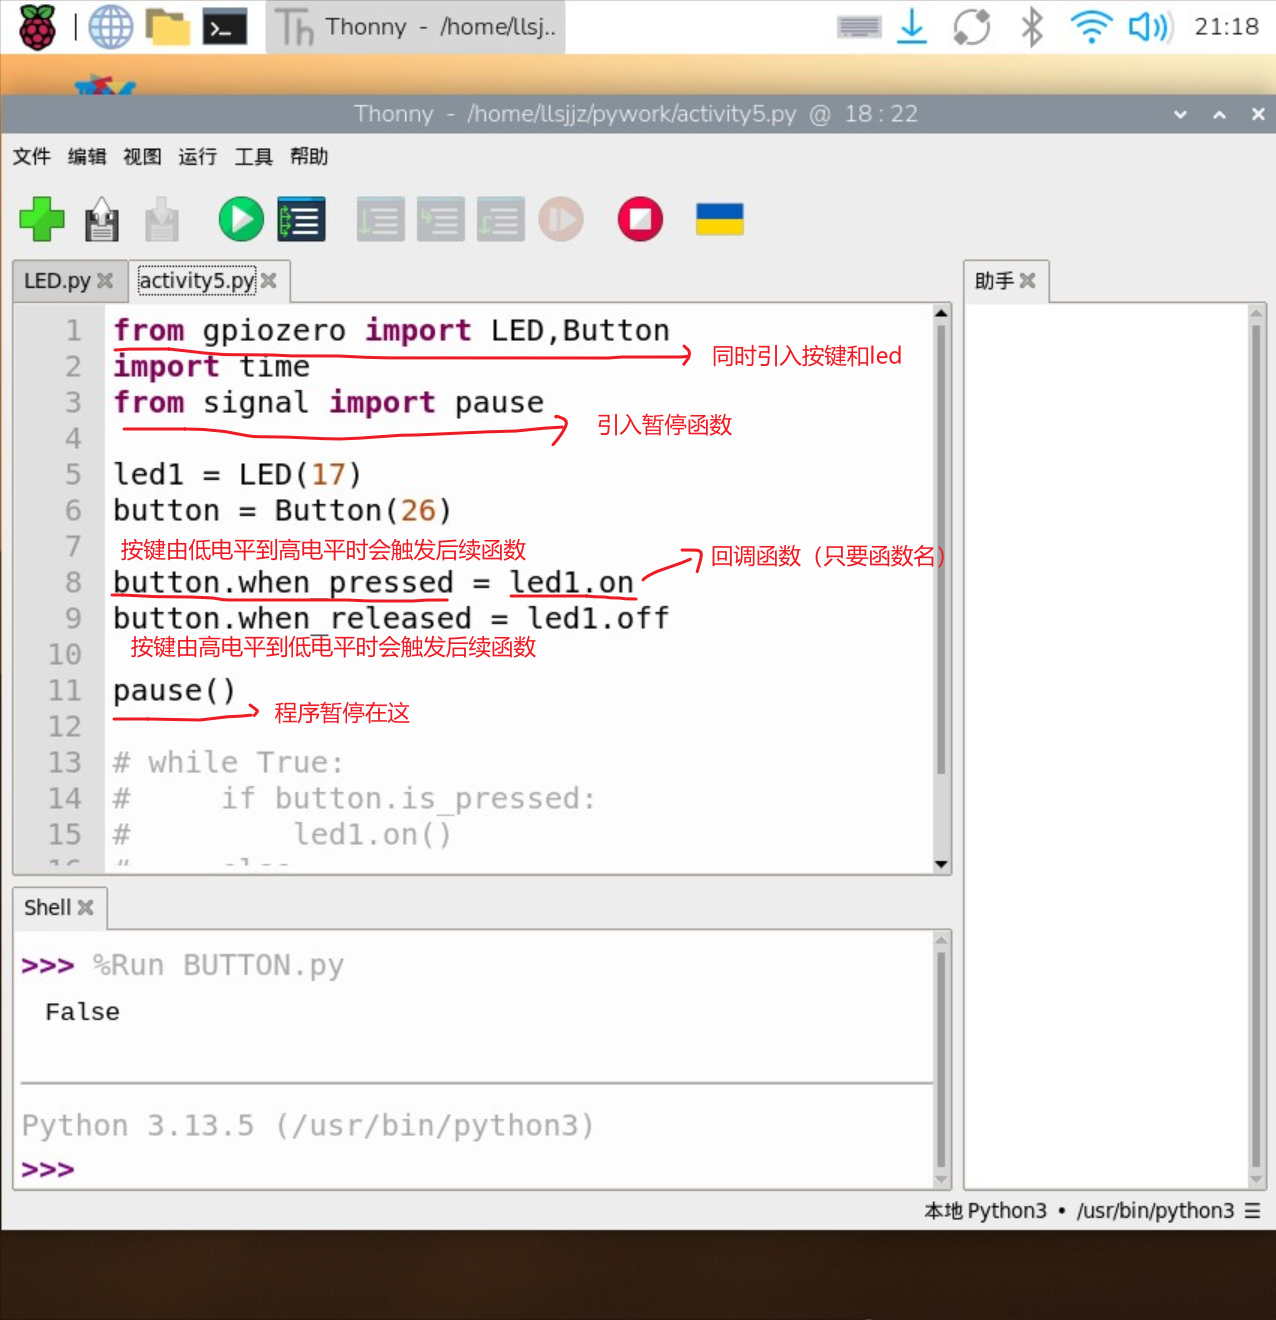
Task: Open the Wi-Fi network menu
Action: tap(1091, 27)
